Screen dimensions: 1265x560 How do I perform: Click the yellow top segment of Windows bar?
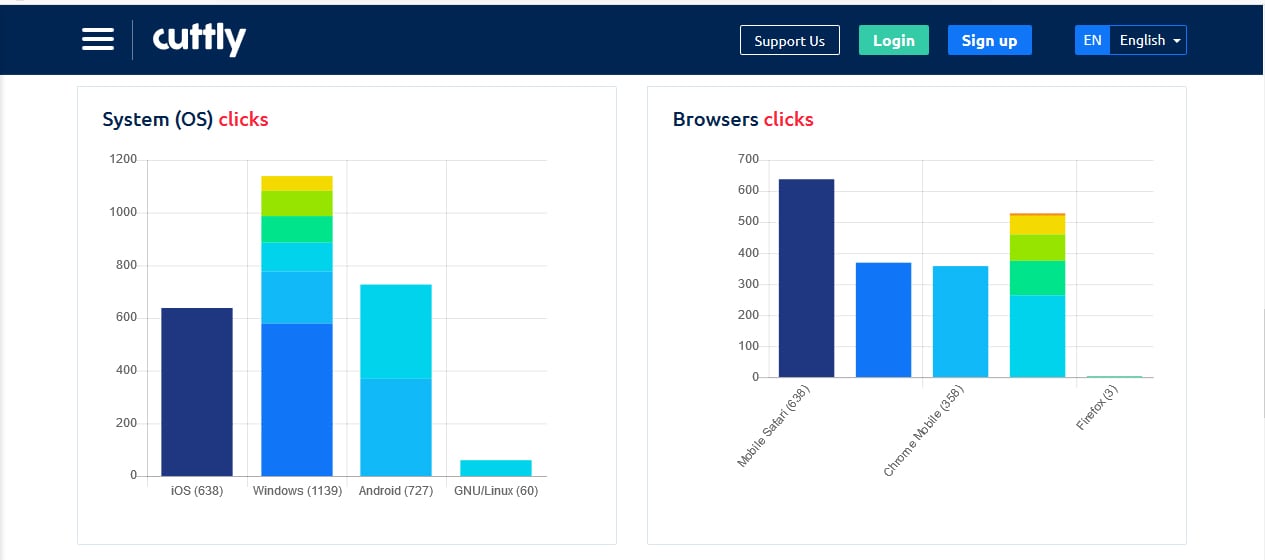[297, 183]
